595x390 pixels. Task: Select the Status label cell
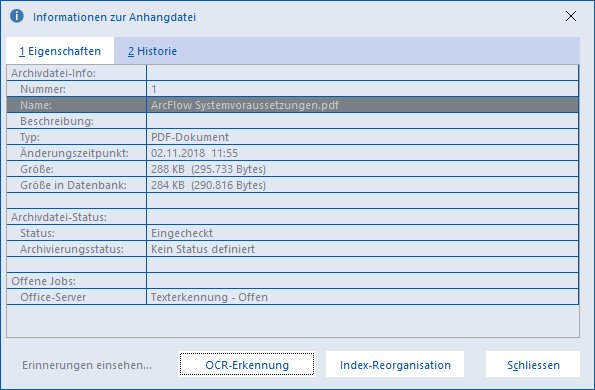pos(77,233)
